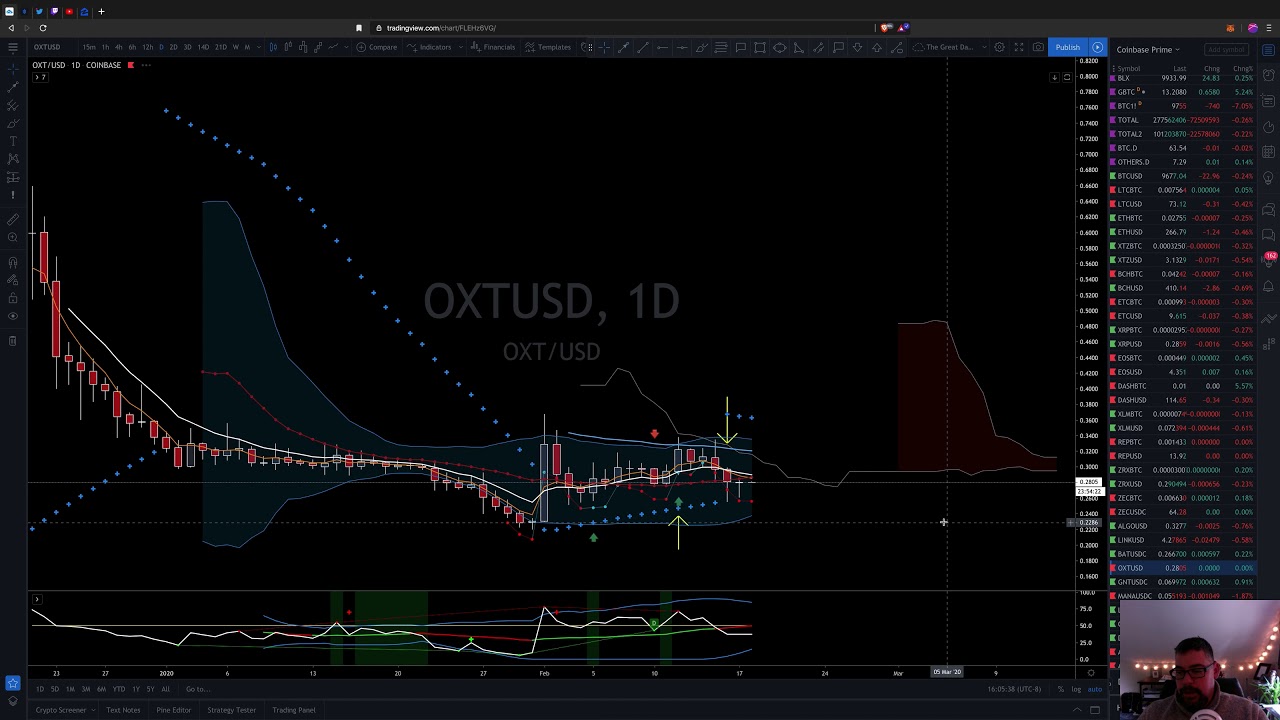Open the three-dots menu beside chart title
Viewport: 1280px width, 720px height.
(146, 65)
